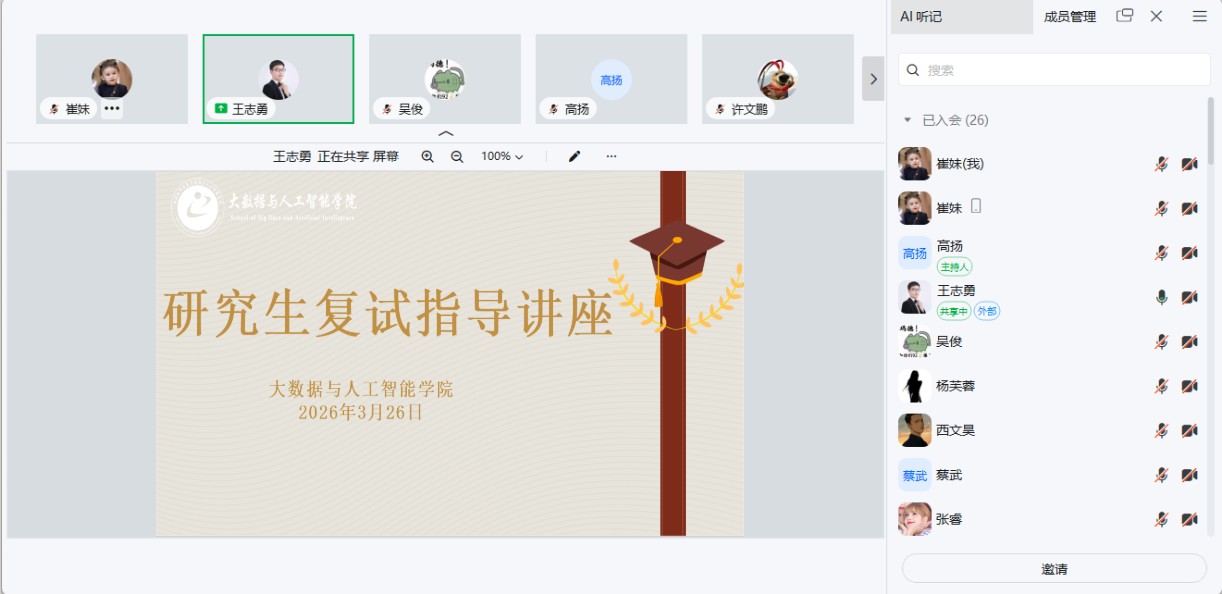
Task: Click the member list scrollbar
Action: (x=1211, y=130)
